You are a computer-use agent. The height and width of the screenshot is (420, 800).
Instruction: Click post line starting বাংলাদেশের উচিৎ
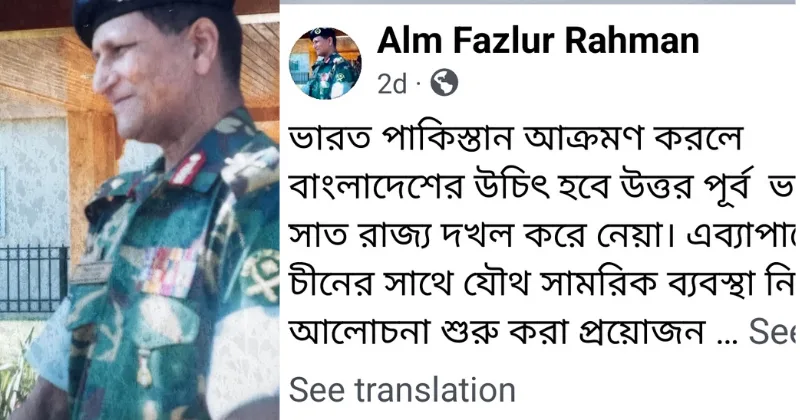(x=542, y=187)
